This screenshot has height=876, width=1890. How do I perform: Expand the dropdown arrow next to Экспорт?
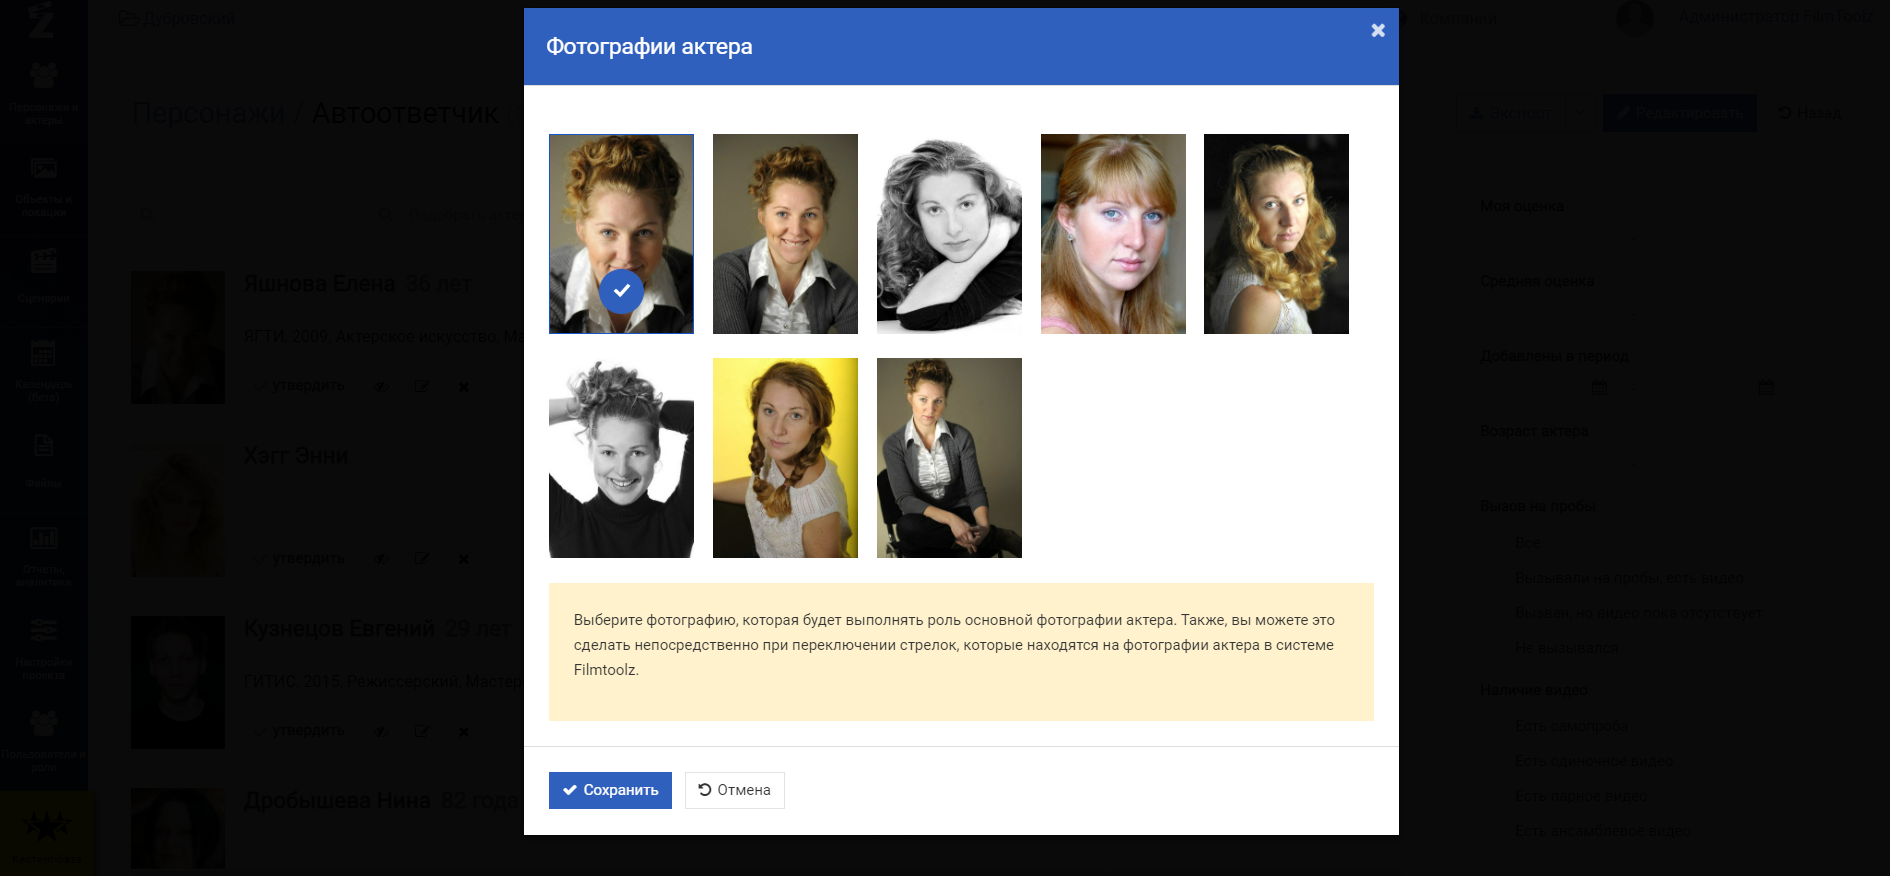pyautogui.click(x=1579, y=113)
